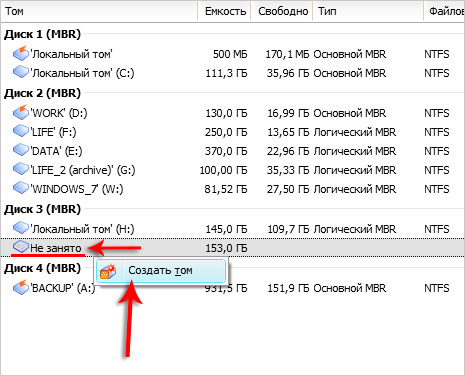Click the 27,50 ГБ free space value
Image resolution: width=465 pixels, height=376 pixels.
point(288,189)
